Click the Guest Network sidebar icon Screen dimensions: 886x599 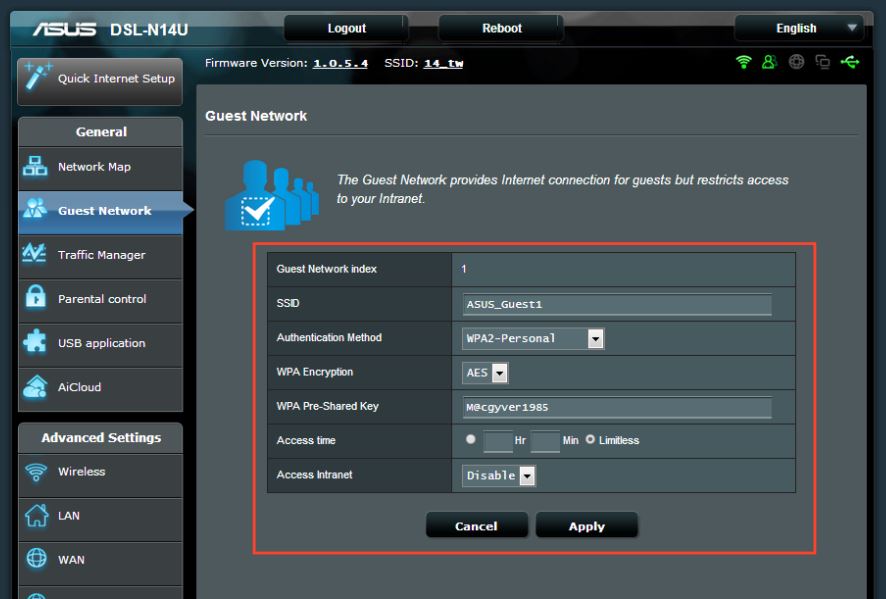[35, 209]
